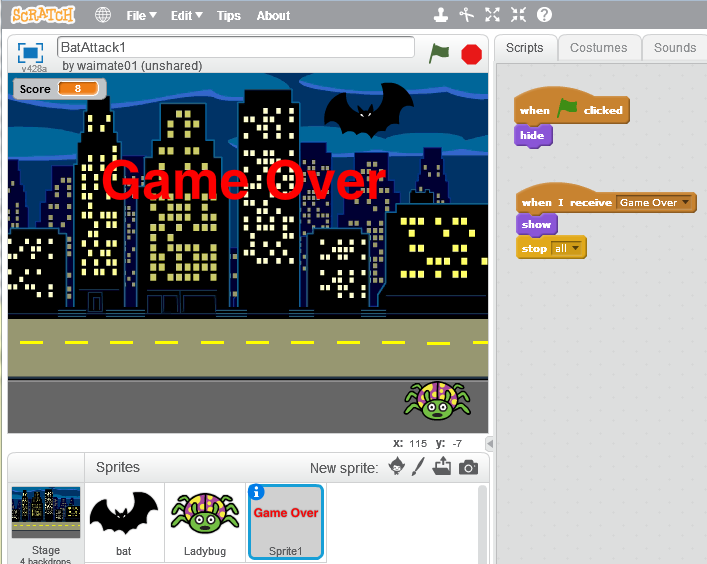Screen dimensions: 707x564
Task: Select the Grow sprite tool
Action: pyautogui.click(x=492, y=15)
